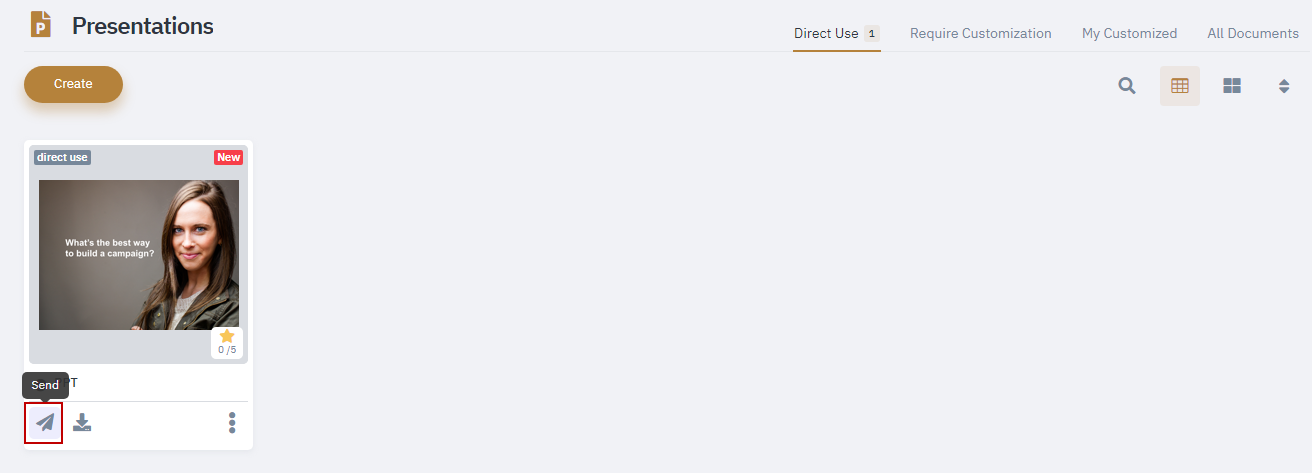Image resolution: width=1312 pixels, height=473 pixels.
Task: Click the star rating badge
Action: (x=227, y=342)
